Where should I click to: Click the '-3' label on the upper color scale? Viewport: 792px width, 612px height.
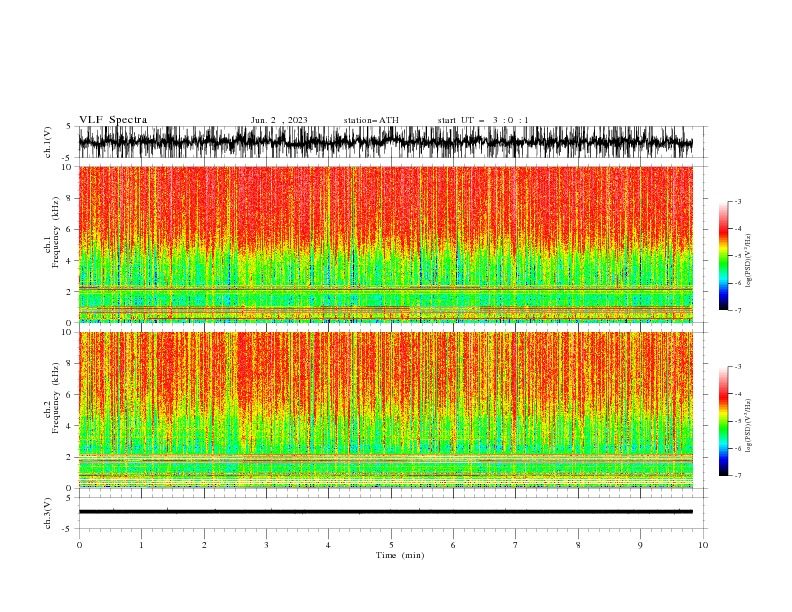[737, 201]
